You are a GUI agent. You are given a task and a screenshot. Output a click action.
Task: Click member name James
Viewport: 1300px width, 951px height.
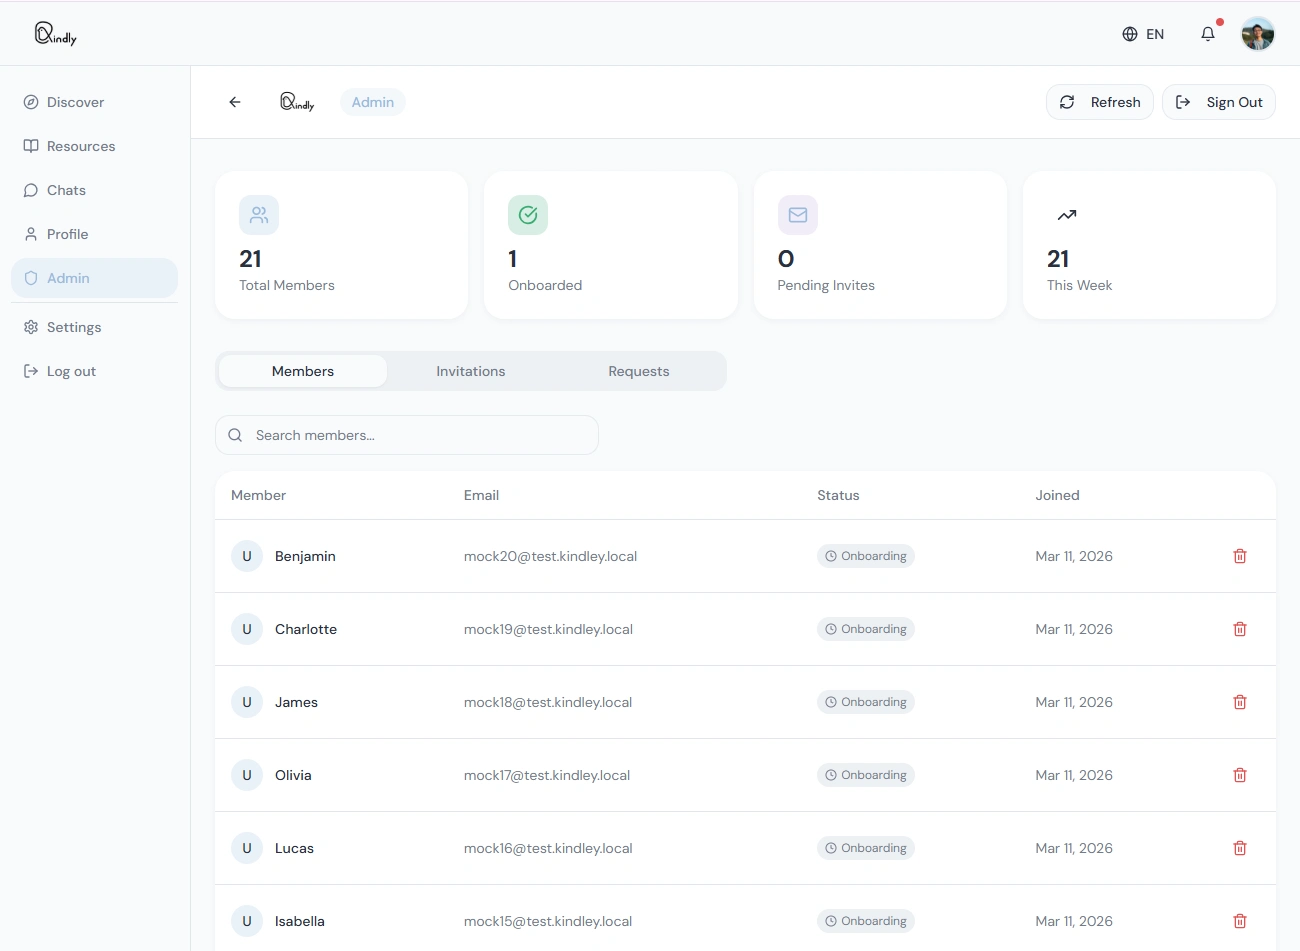coord(296,702)
